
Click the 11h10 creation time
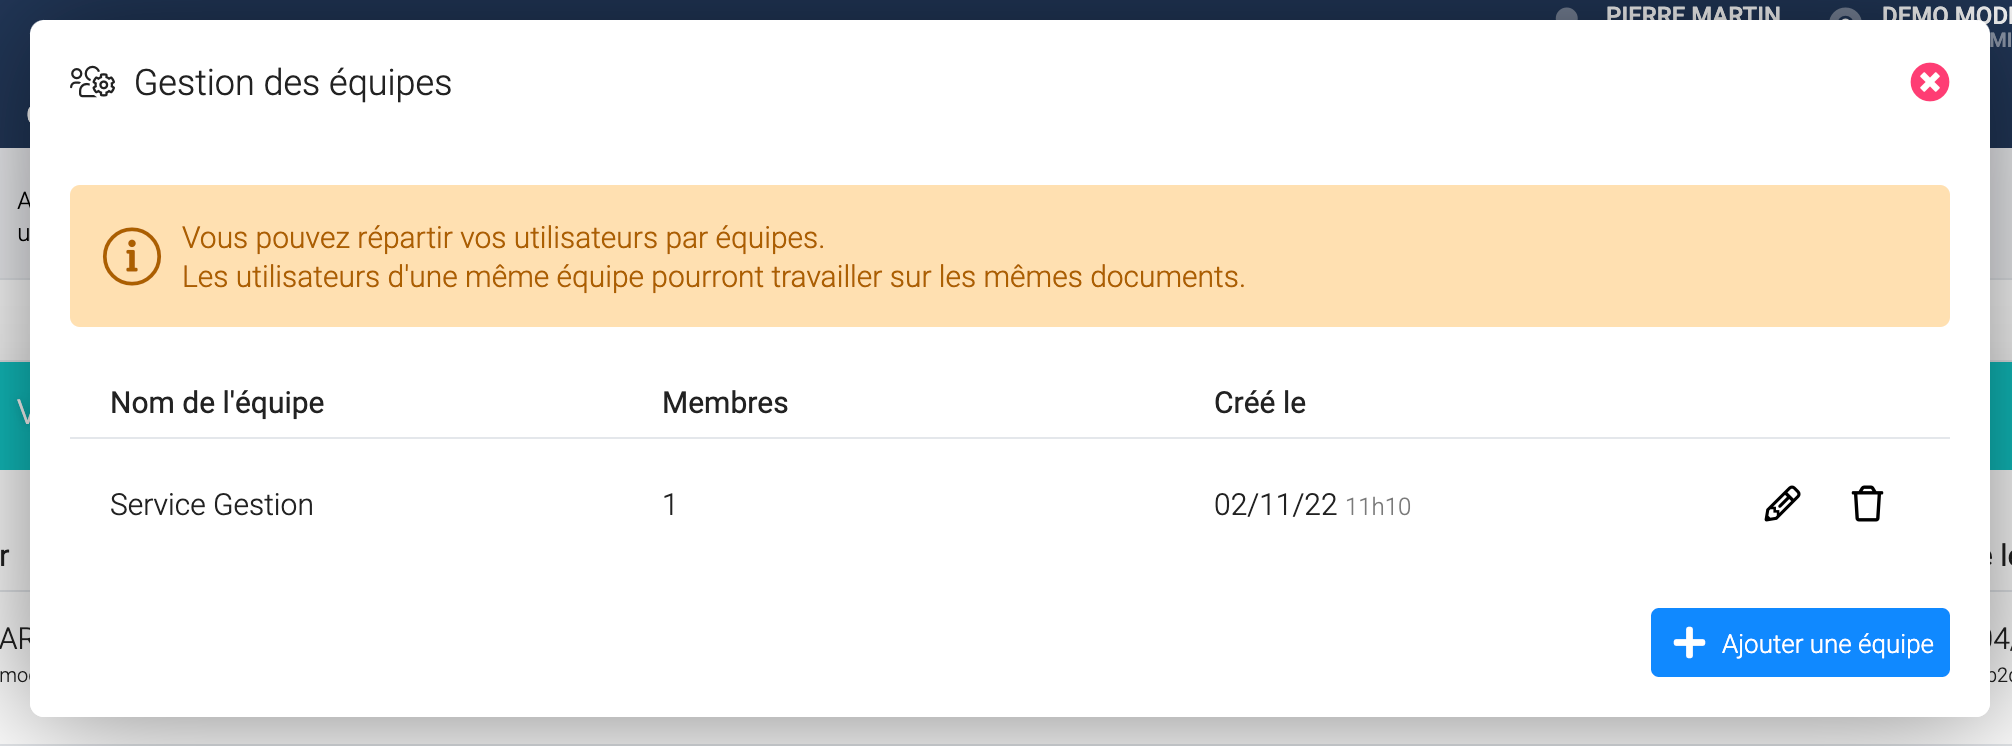point(1378,507)
